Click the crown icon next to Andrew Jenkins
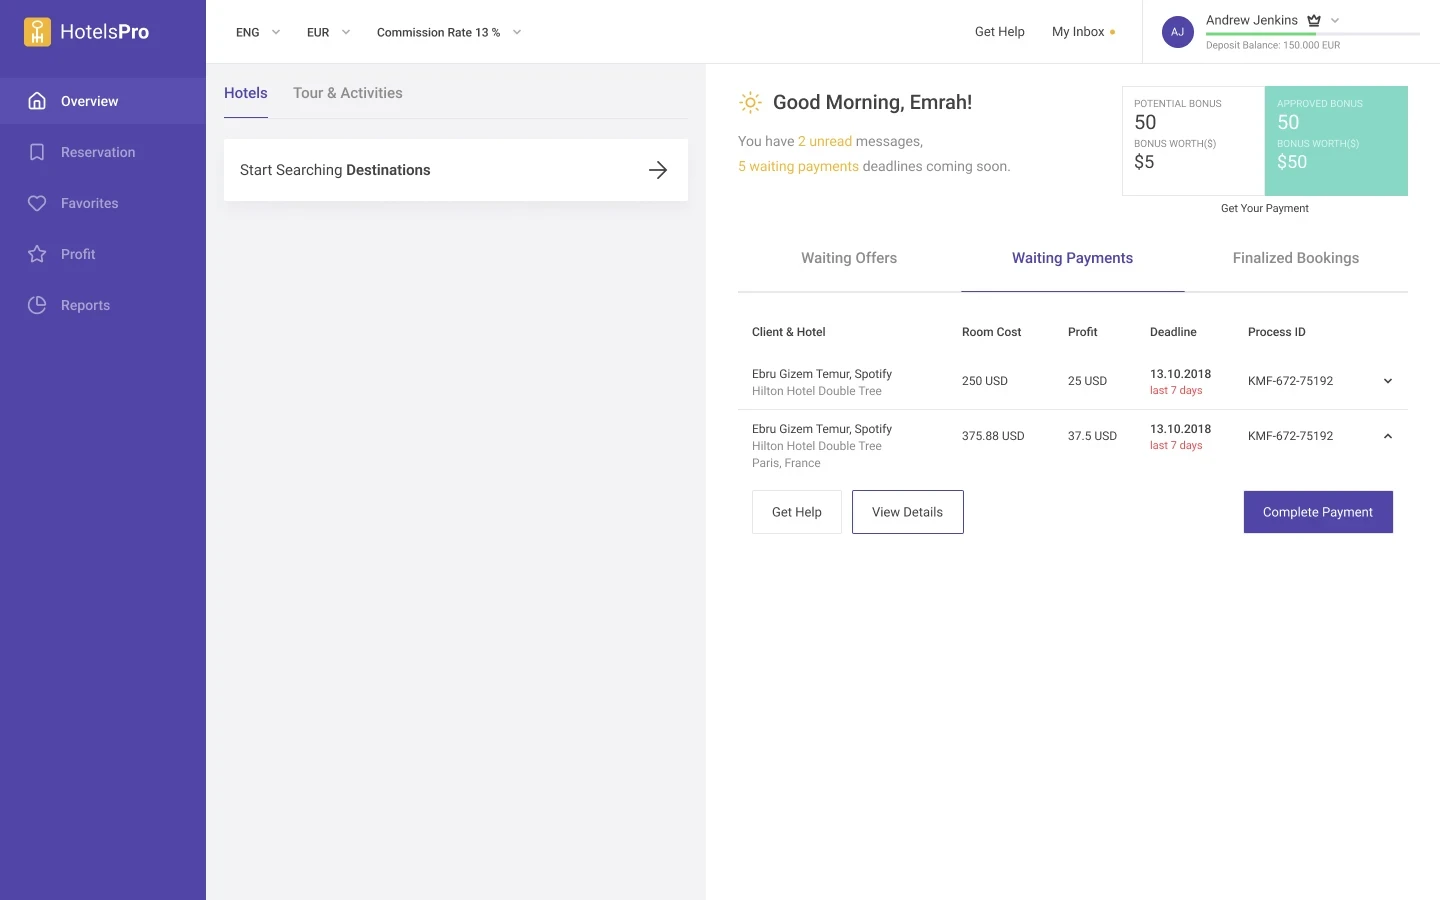The height and width of the screenshot is (900, 1440). tap(1314, 20)
